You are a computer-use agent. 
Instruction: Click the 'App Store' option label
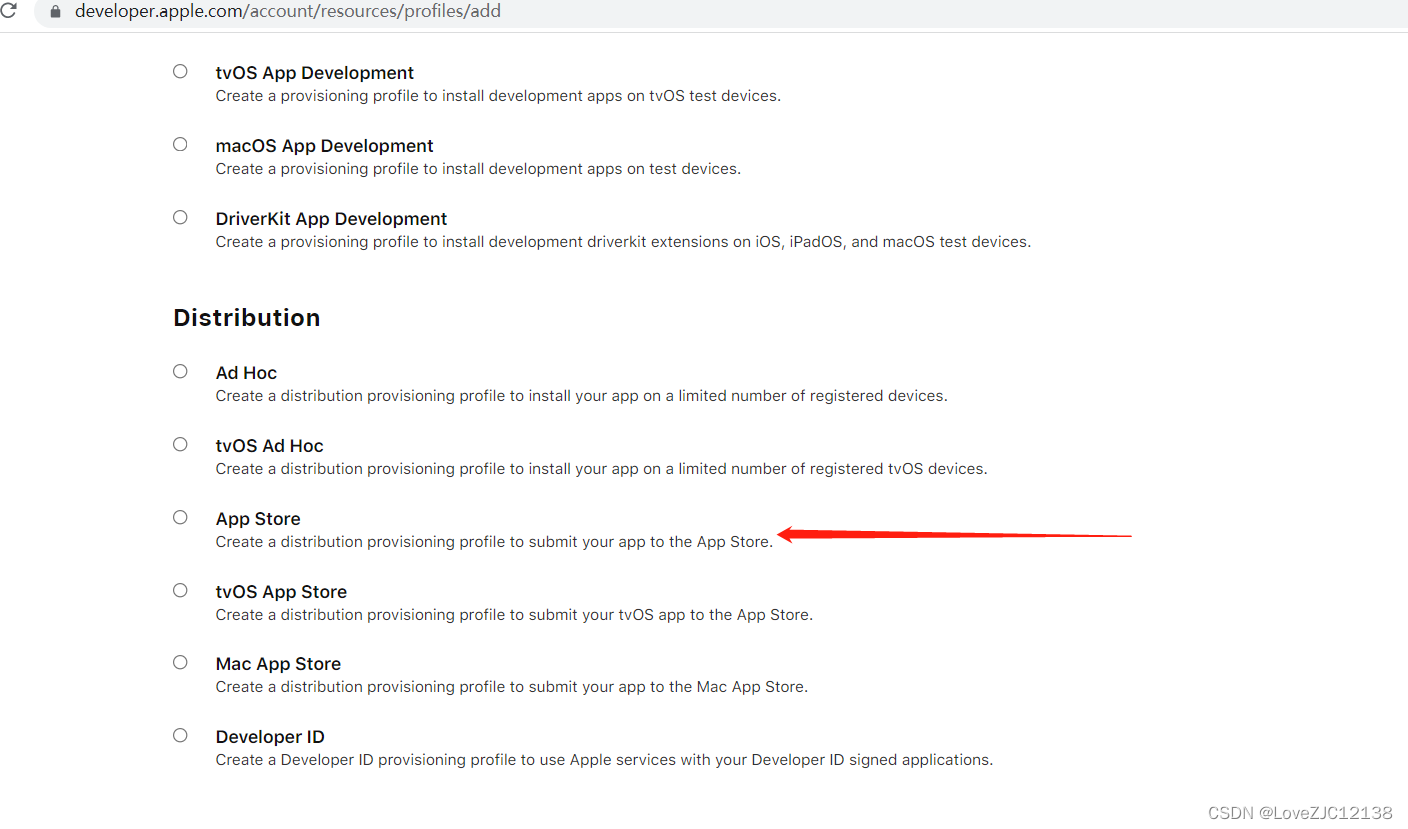point(258,519)
